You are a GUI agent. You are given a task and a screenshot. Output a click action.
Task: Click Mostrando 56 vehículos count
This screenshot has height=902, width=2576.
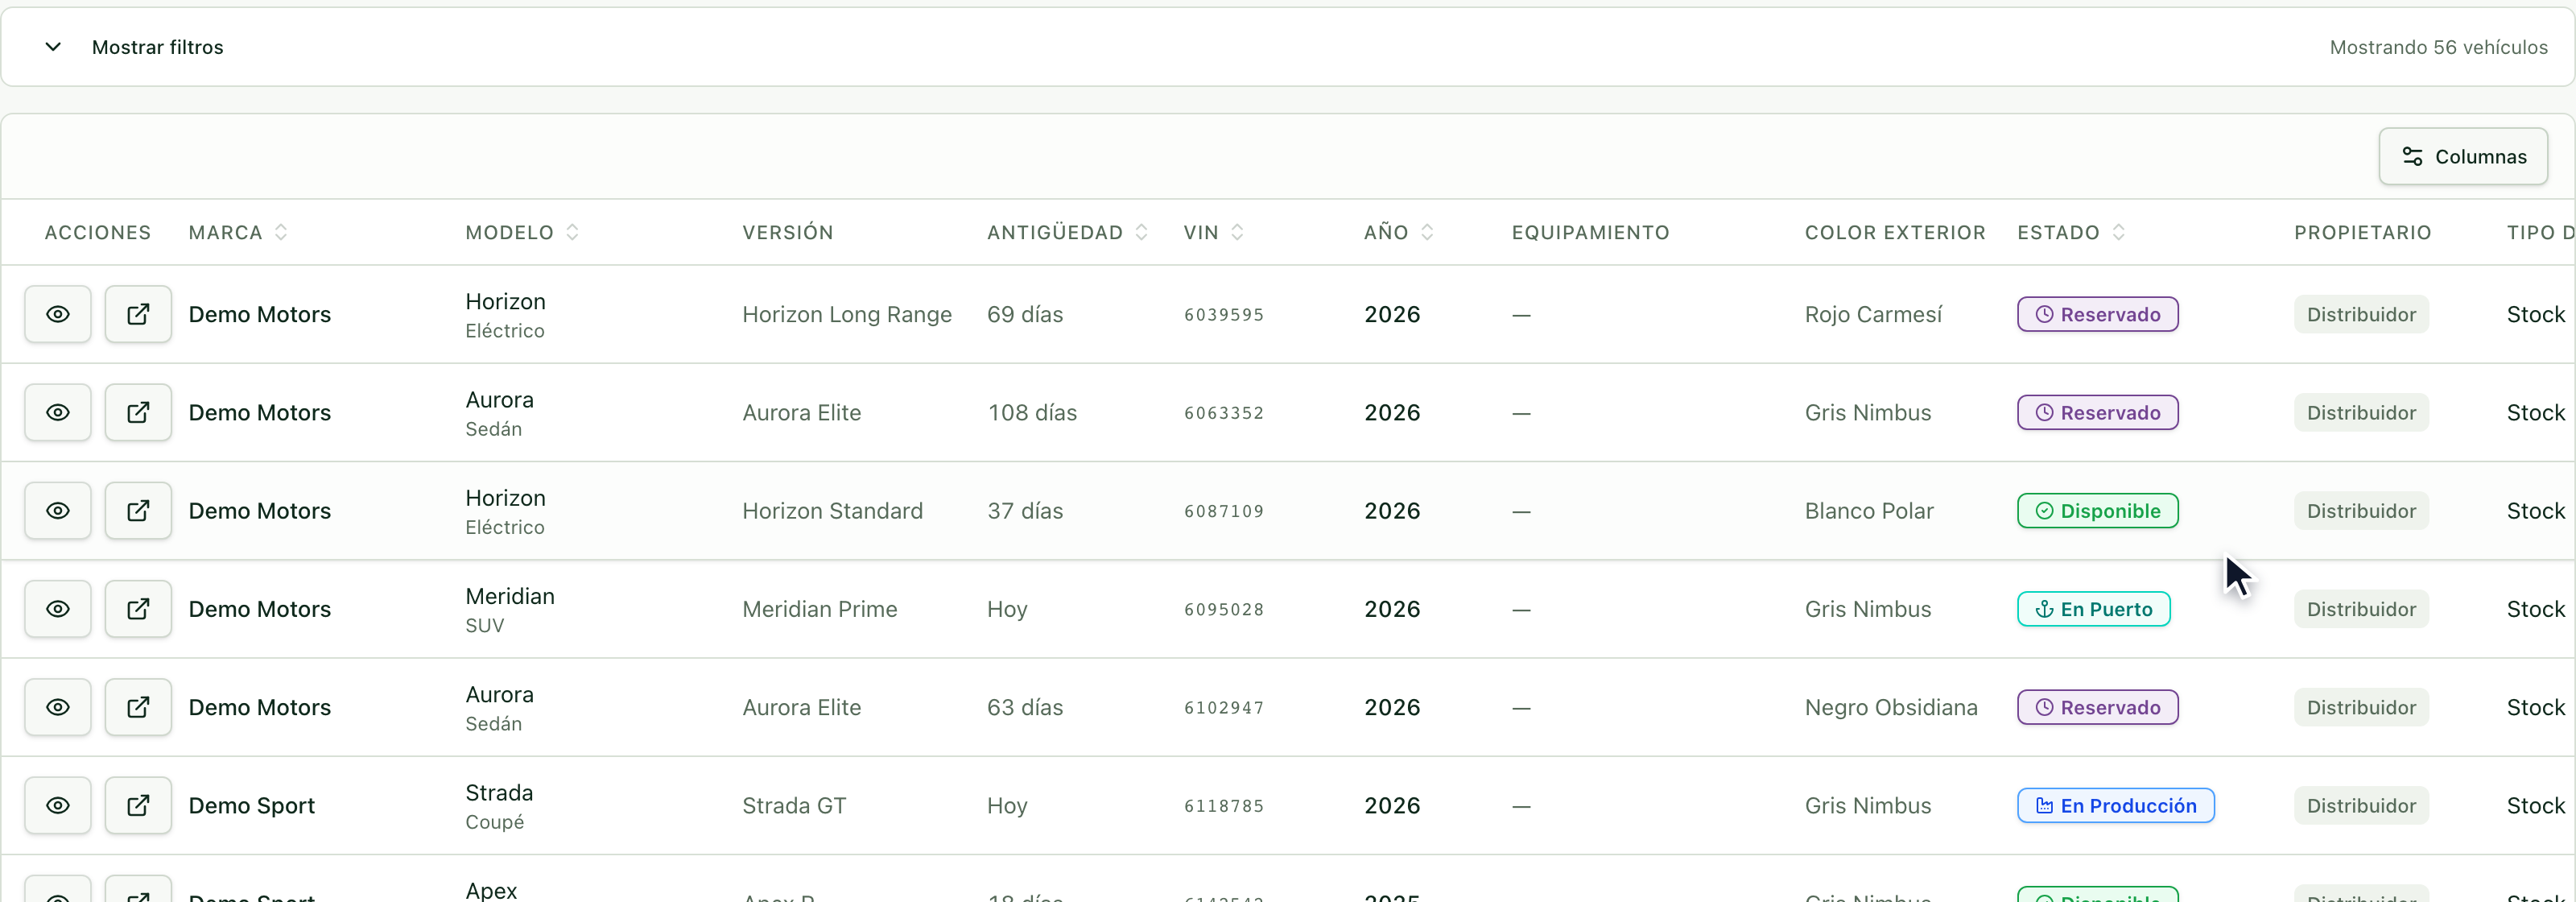pos(2438,47)
